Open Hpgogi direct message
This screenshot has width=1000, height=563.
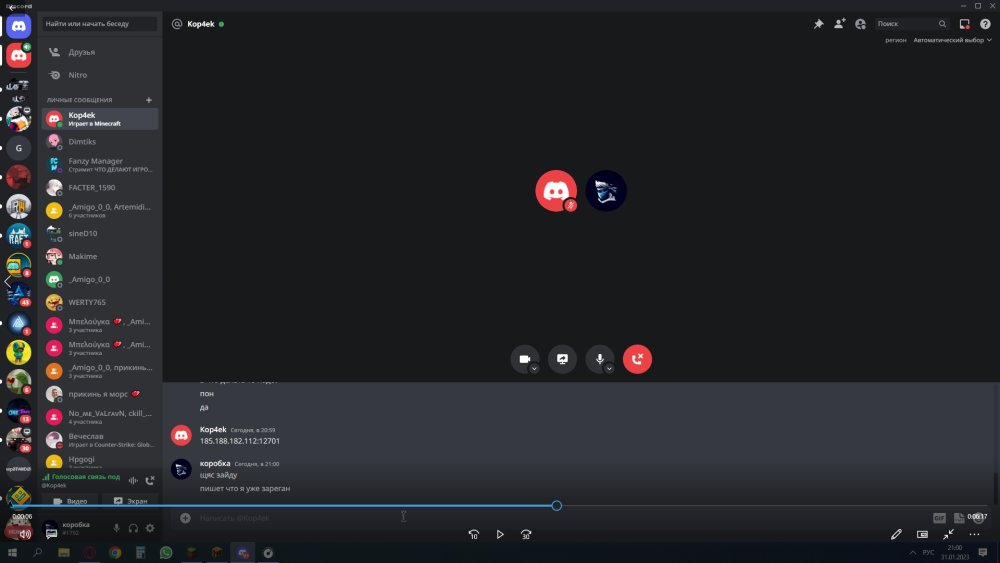click(100, 461)
